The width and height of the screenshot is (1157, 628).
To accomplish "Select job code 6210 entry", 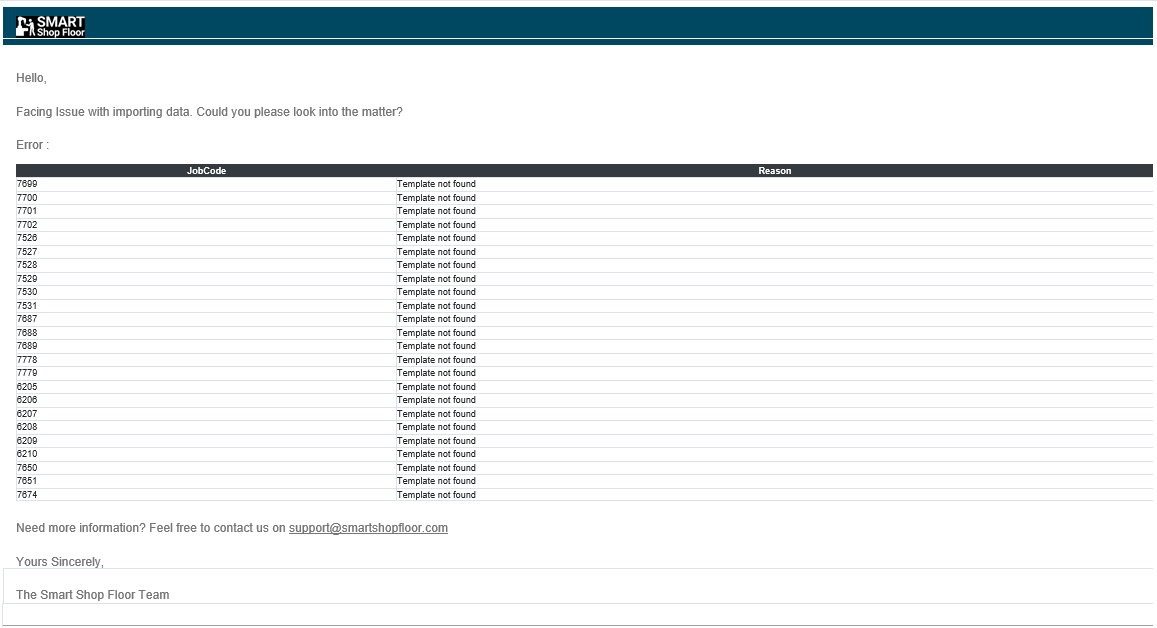I will pos(27,454).
